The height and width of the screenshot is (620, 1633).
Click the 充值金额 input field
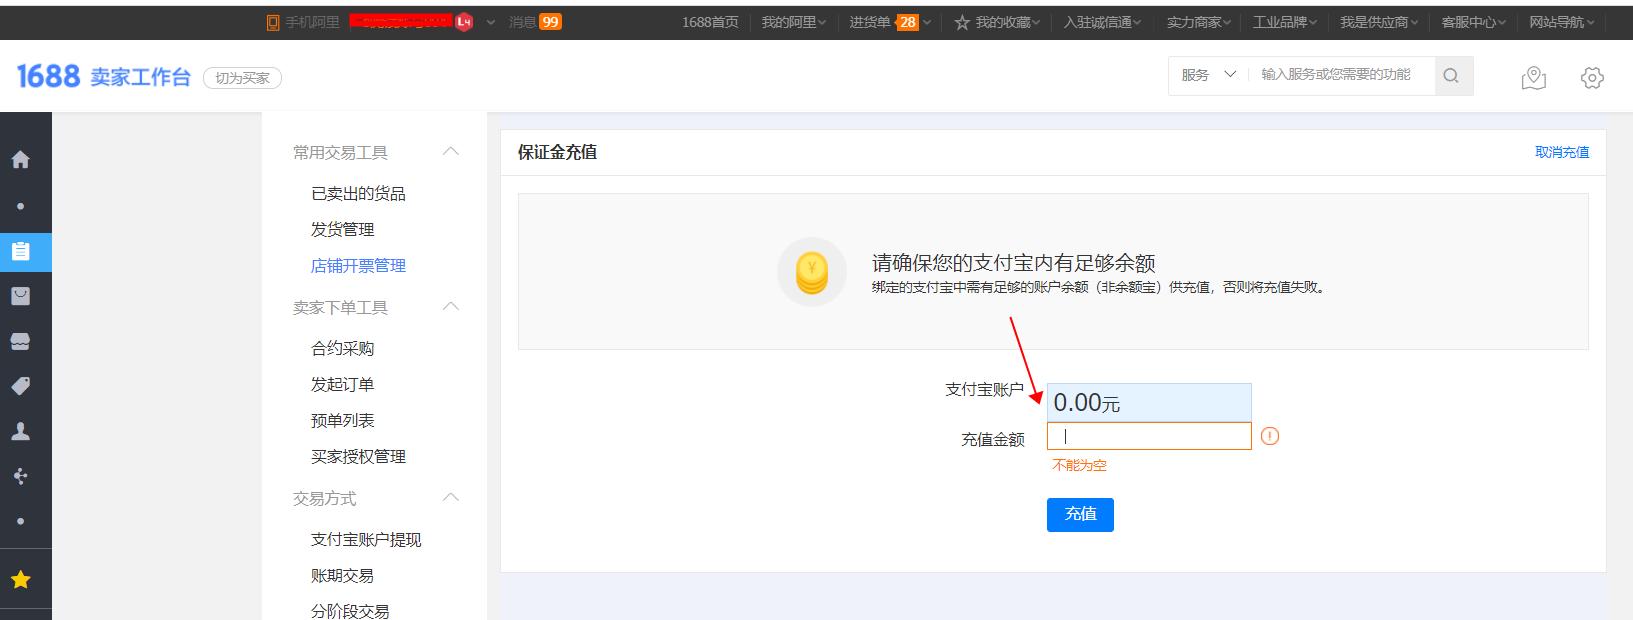[x=1149, y=436]
